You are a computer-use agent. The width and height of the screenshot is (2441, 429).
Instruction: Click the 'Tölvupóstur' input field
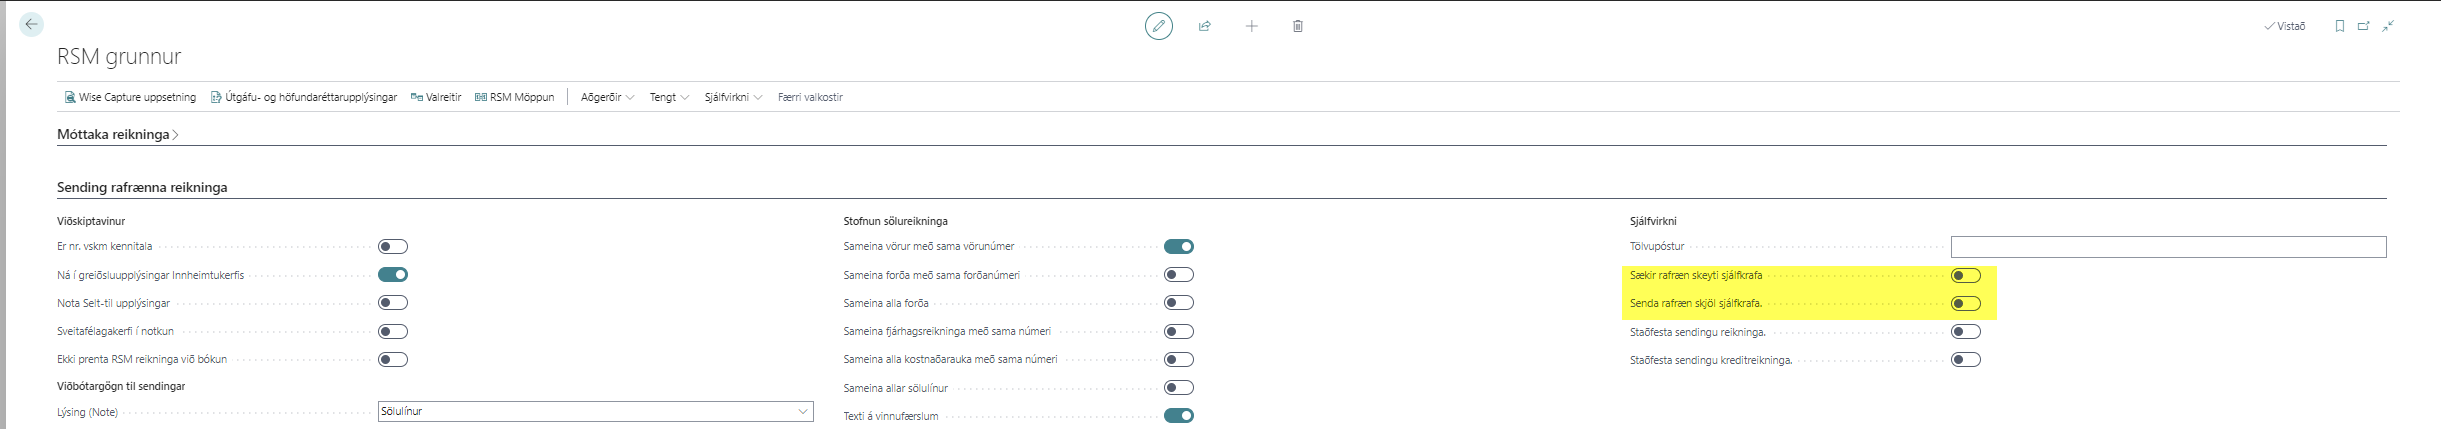coord(2167,247)
